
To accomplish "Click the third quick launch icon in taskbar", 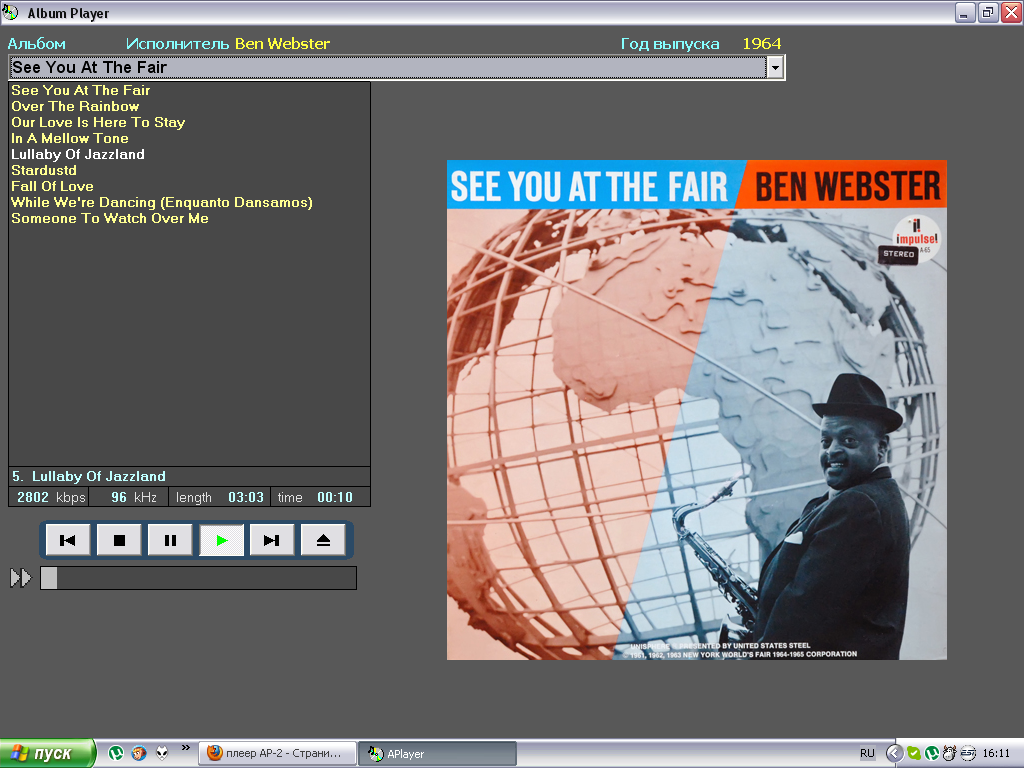I will [x=162, y=753].
